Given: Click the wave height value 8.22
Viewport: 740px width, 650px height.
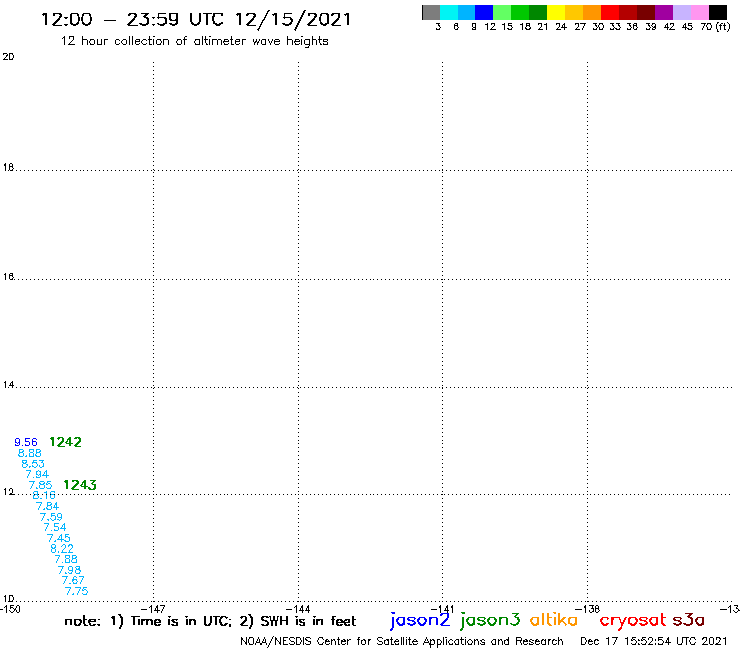Looking at the screenshot, I should click(x=62, y=549).
